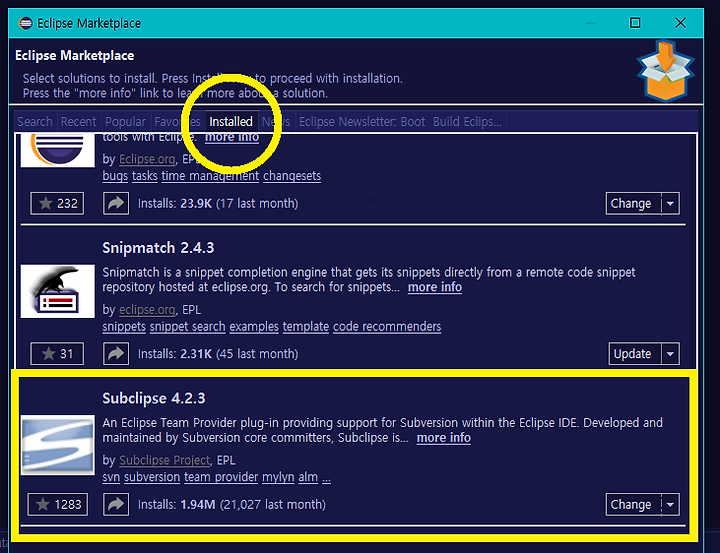
Task: Click the Eclipse logo thumbnail at top
Action: click(x=58, y=150)
